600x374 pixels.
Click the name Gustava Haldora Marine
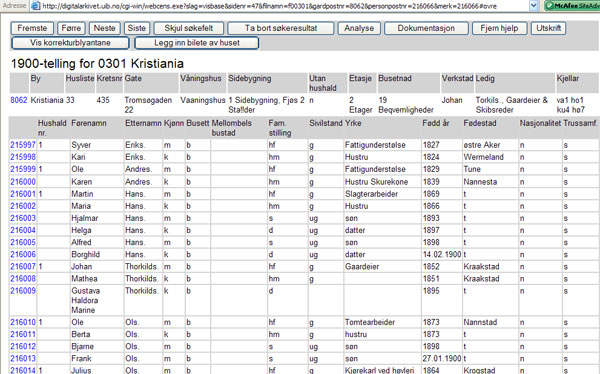pos(86,301)
